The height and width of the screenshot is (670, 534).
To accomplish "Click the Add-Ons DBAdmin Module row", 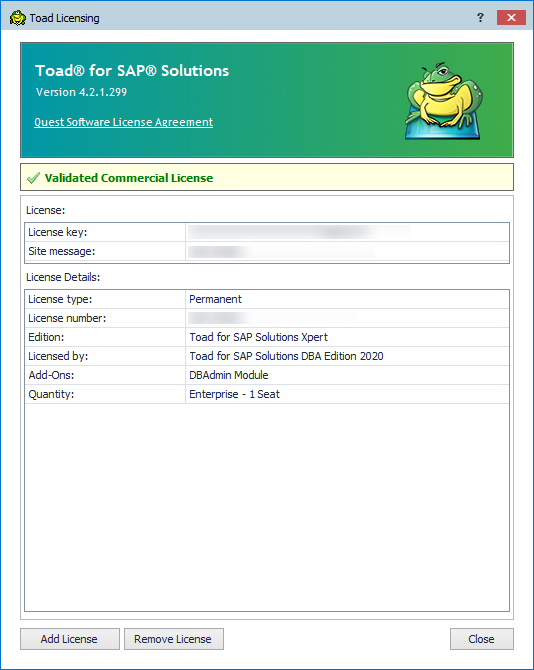I will click(x=267, y=375).
